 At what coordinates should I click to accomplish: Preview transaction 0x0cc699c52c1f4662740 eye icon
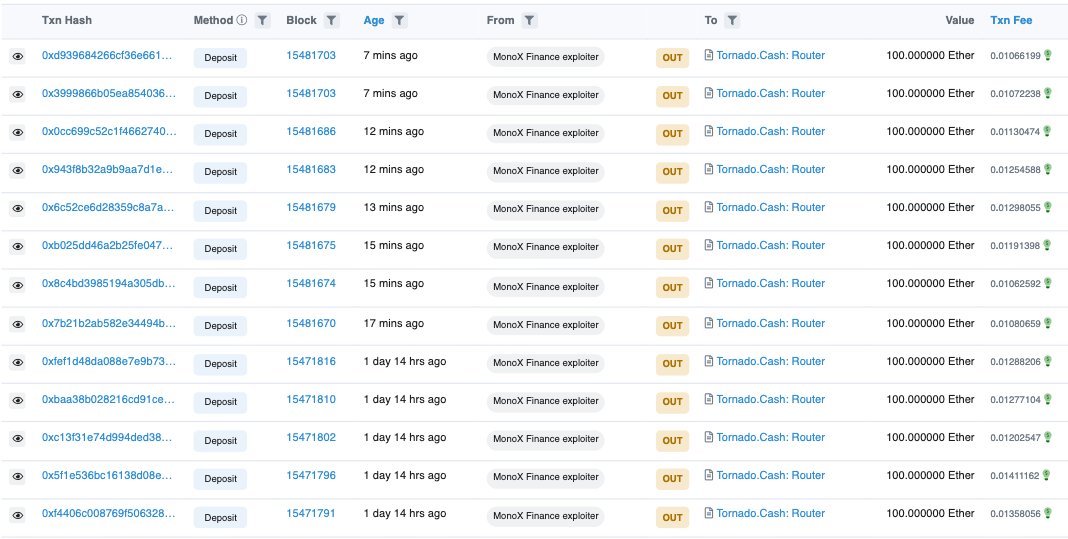(18, 133)
